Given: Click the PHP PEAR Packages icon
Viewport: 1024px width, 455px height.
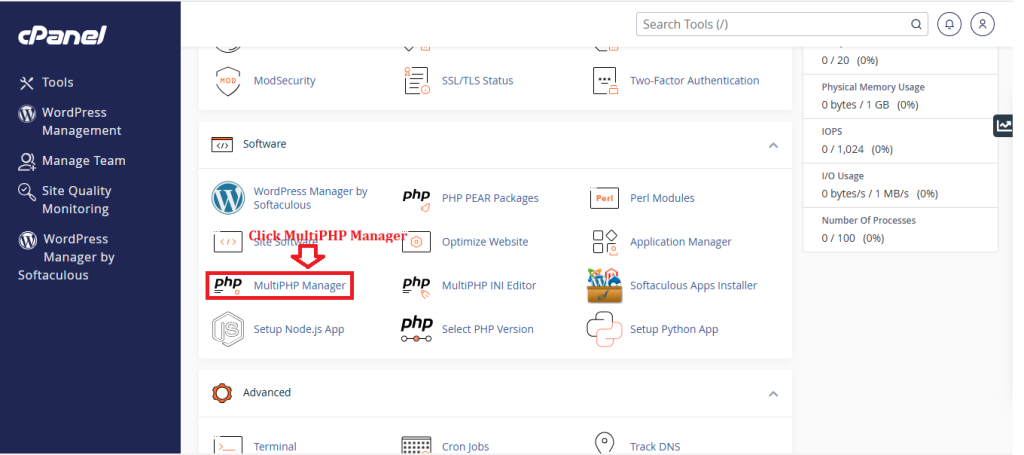Looking at the screenshot, I should click(417, 199).
